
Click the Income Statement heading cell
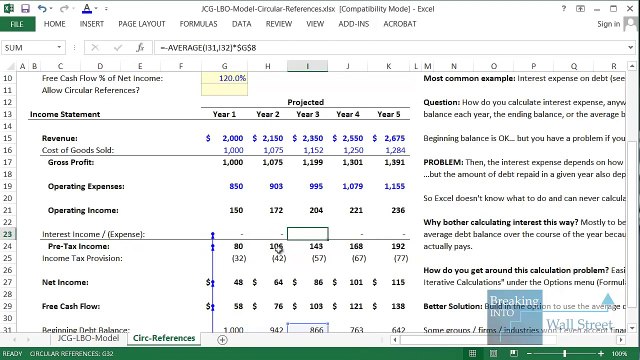coord(65,114)
